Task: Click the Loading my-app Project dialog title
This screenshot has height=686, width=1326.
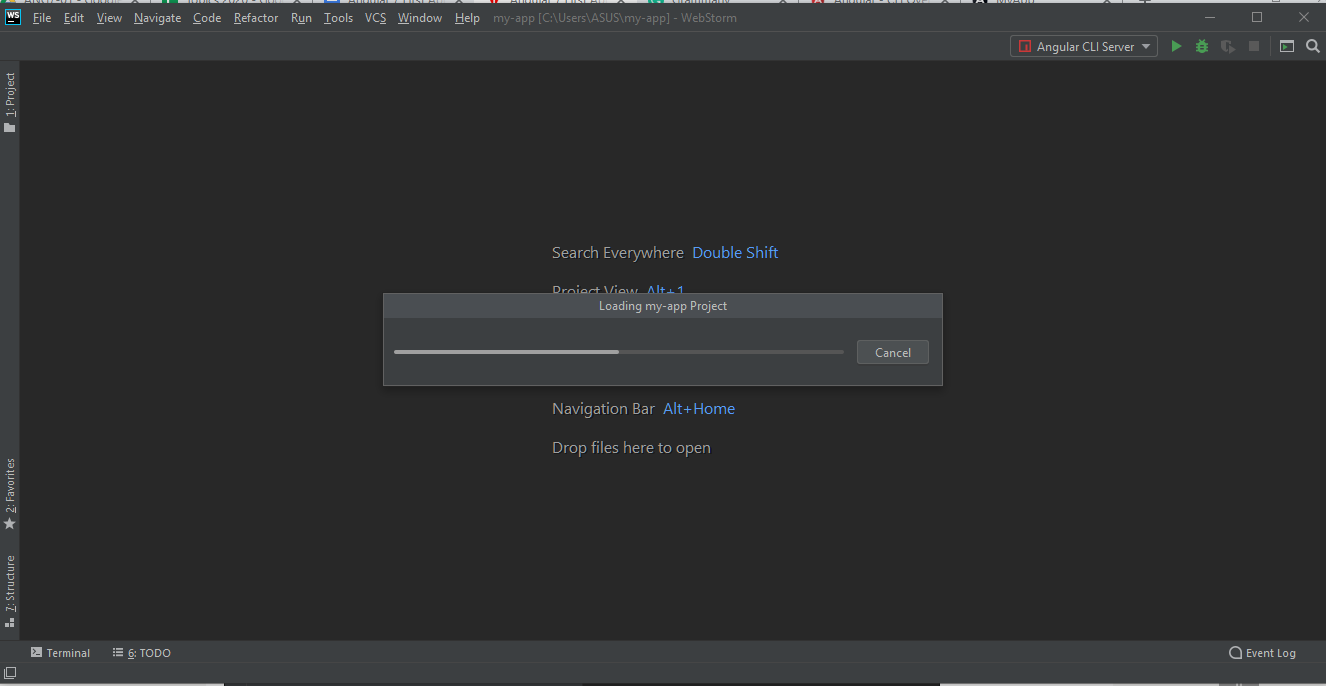Action: (x=663, y=306)
